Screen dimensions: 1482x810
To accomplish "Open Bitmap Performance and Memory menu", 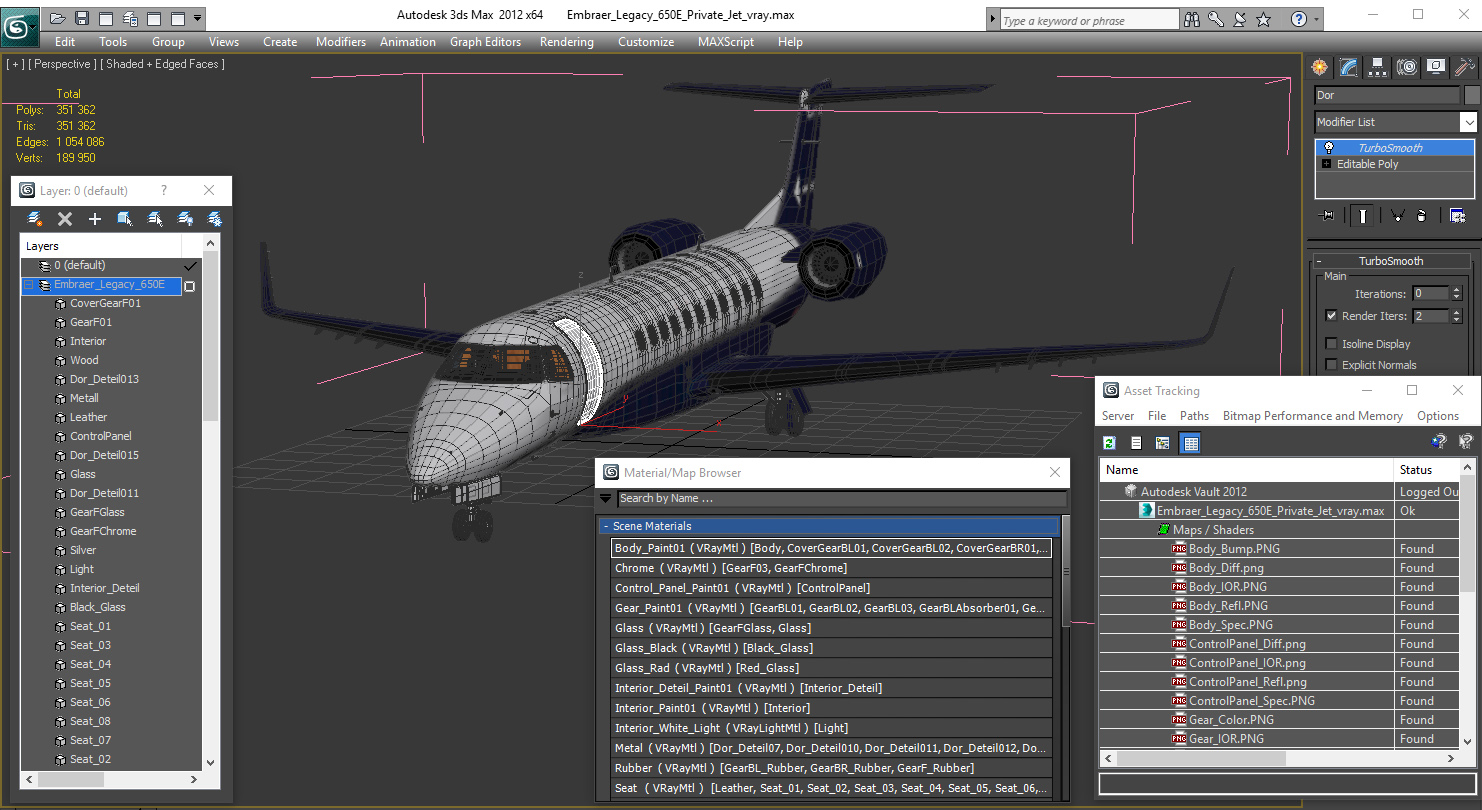I will pyautogui.click(x=1313, y=416).
